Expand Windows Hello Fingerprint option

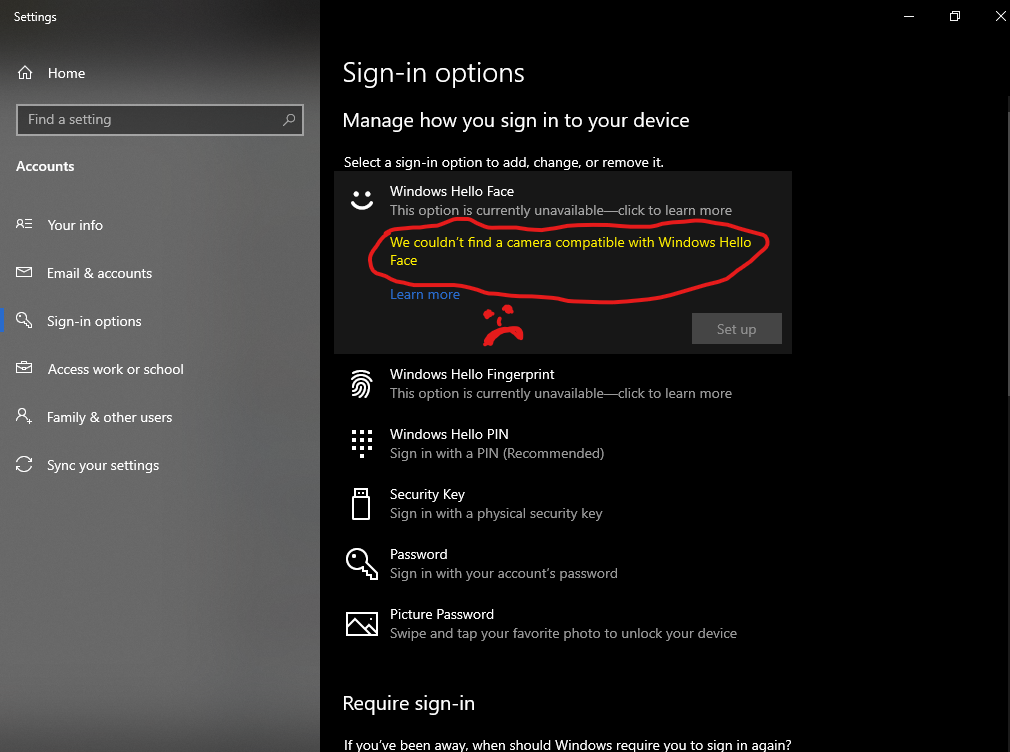(562, 384)
